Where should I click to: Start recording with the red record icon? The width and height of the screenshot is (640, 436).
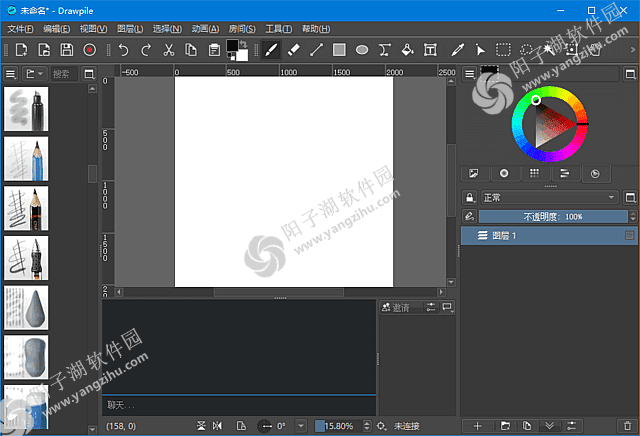pyautogui.click(x=90, y=50)
